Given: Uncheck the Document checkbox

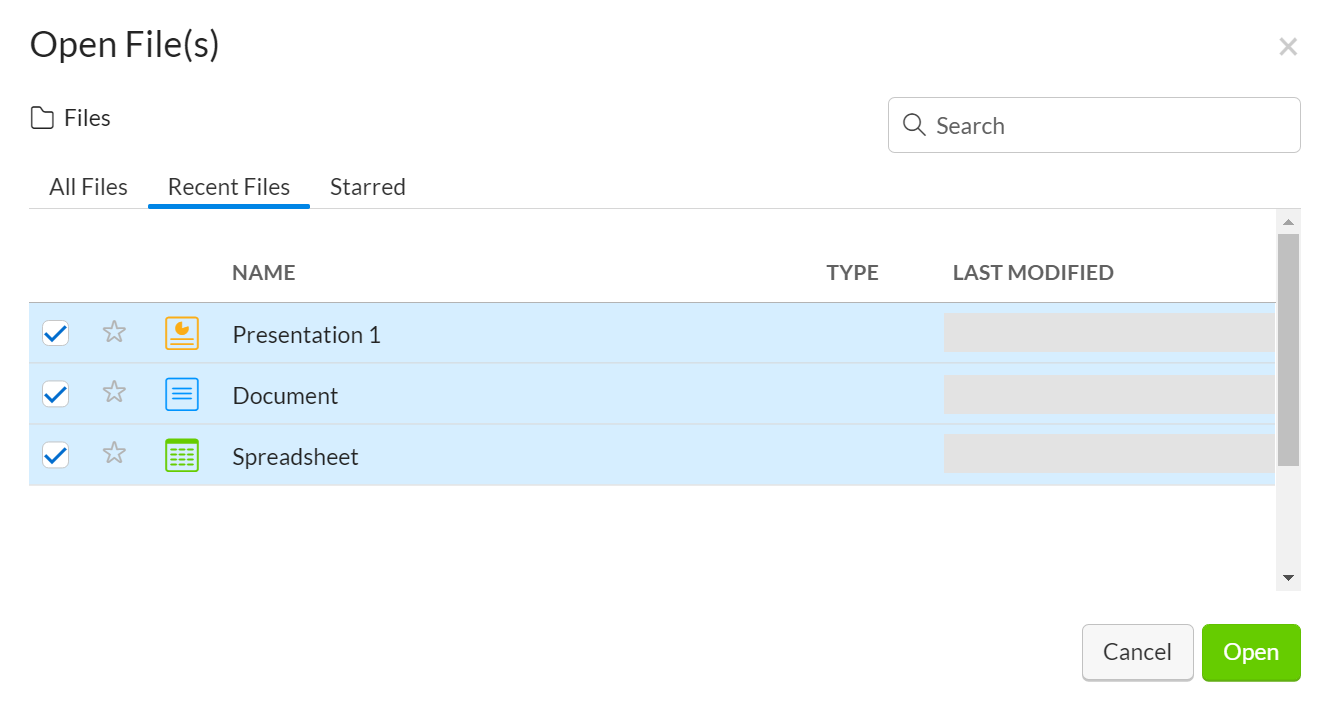Looking at the screenshot, I should pos(56,395).
